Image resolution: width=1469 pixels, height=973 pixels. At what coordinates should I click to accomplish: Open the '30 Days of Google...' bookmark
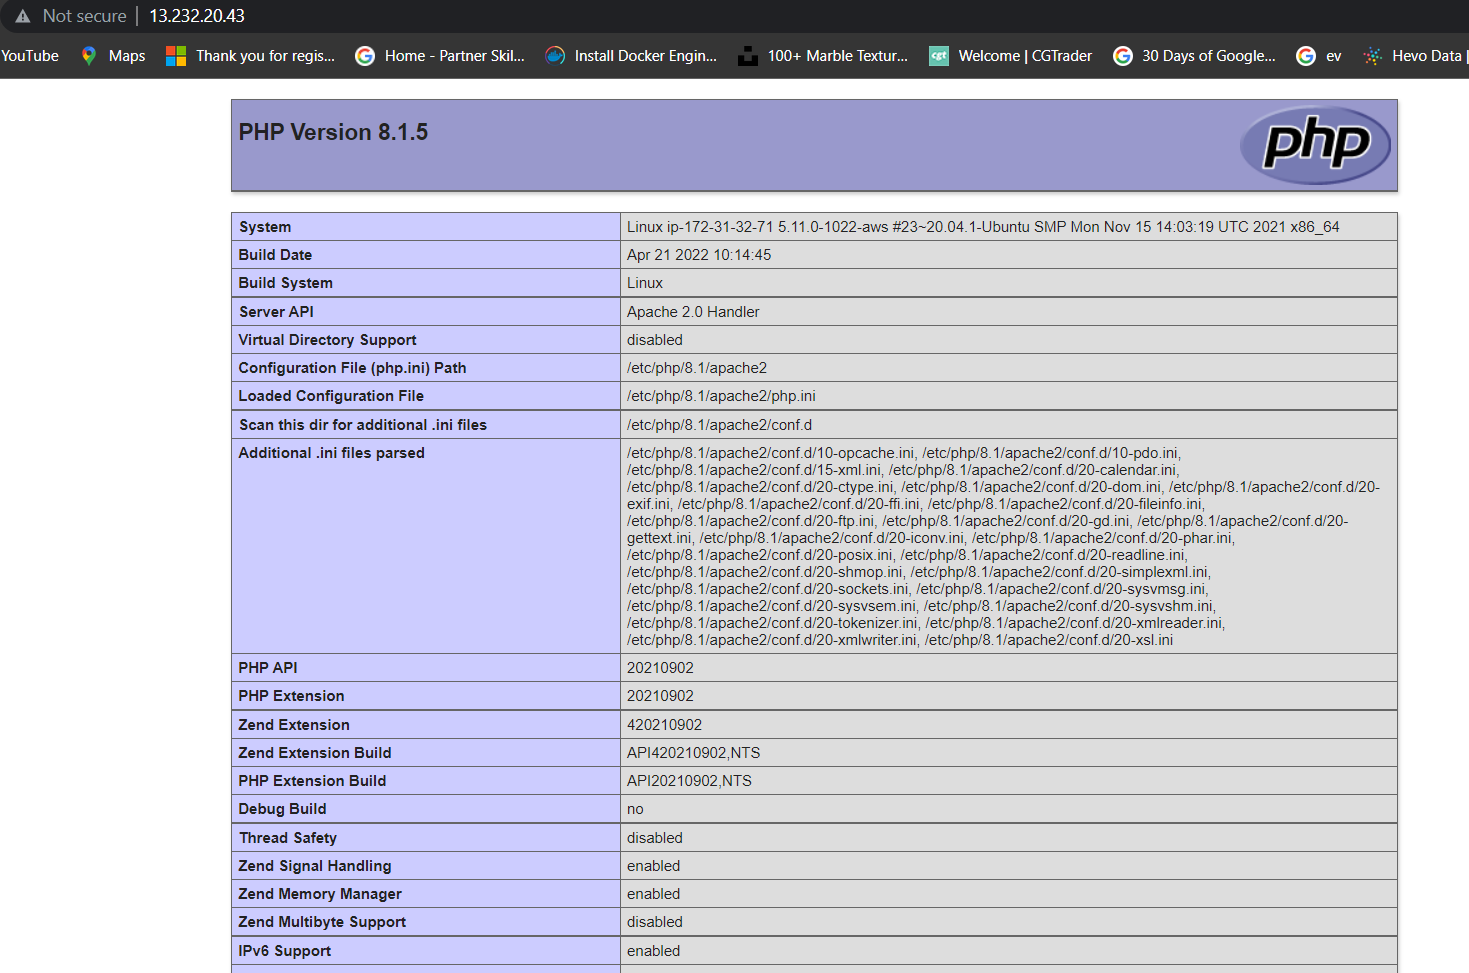tap(1207, 55)
